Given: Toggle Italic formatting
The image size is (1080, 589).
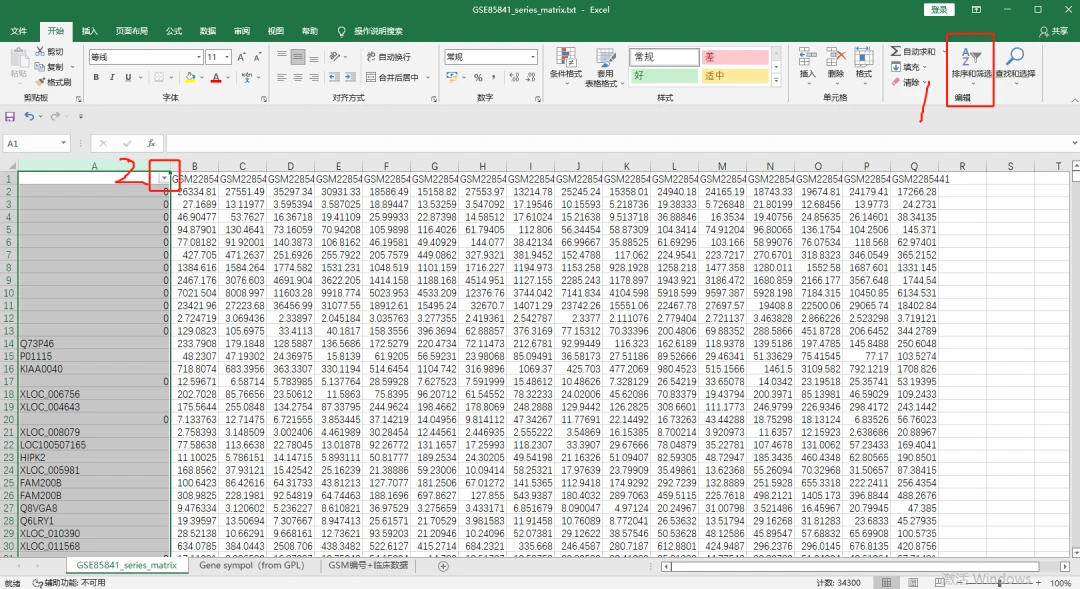Looking at the screenshot, I should 112,77.
